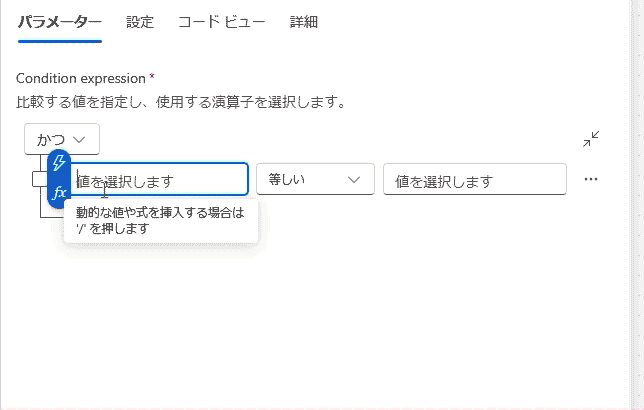Screen dimensions: 644x410
Task: Open the かつ group operator dropdown
Action: (61, 139)
